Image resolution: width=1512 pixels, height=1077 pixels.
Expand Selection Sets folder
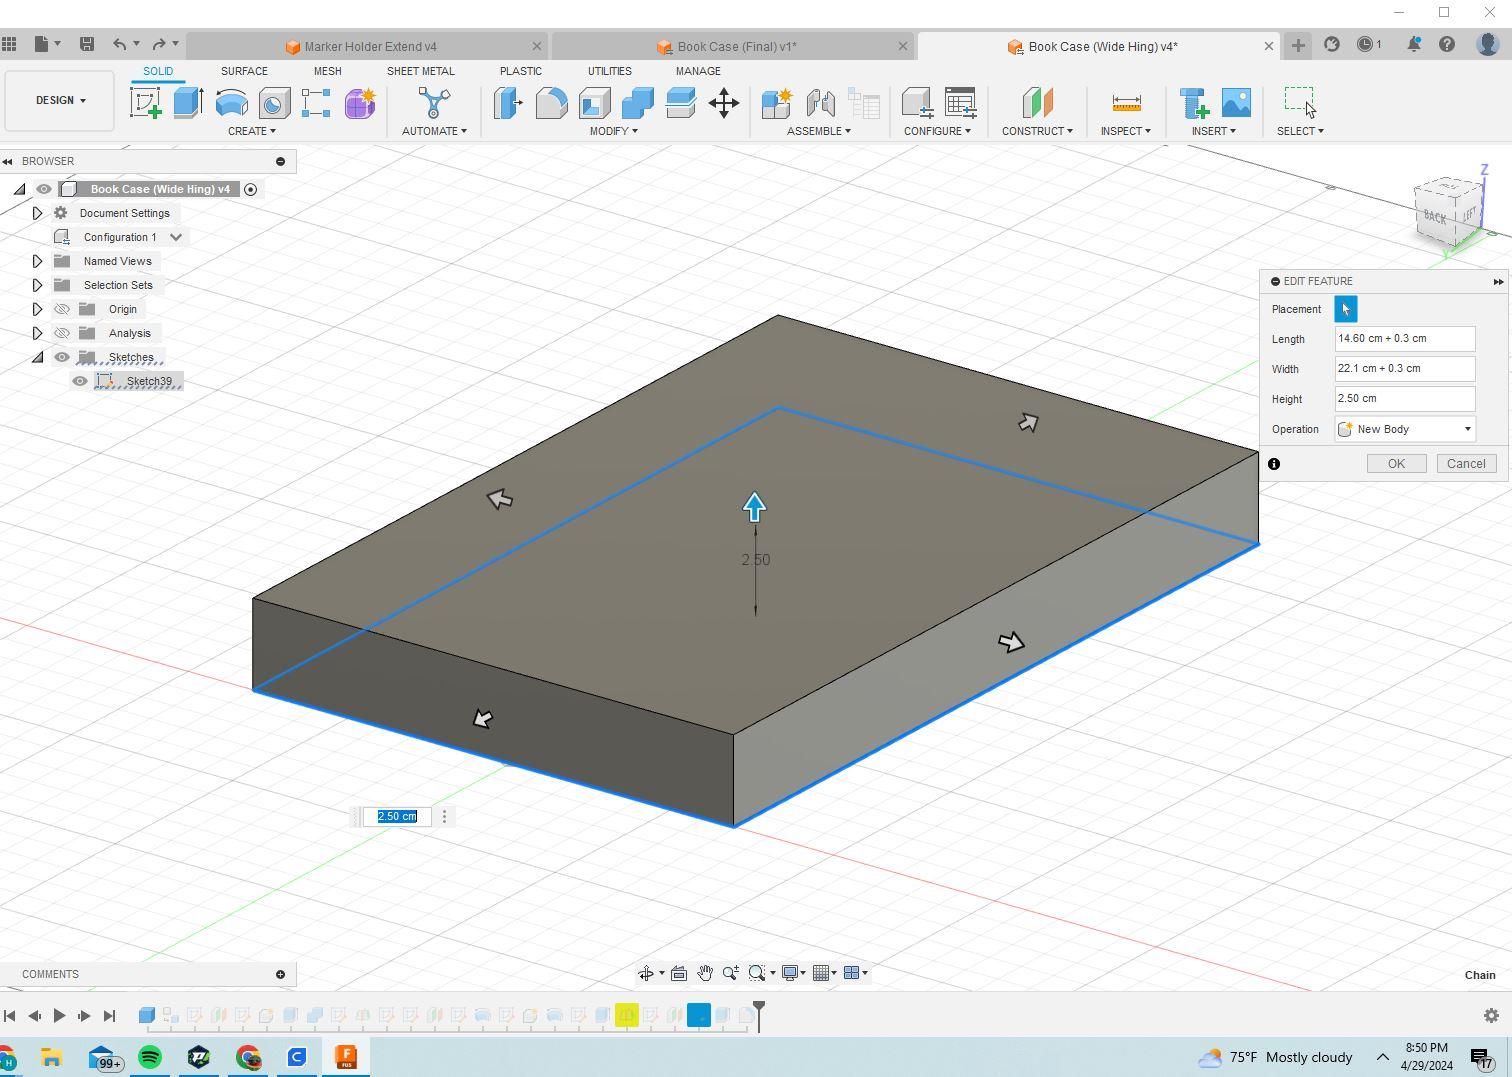pyautogui.click(x=37, y=285)
